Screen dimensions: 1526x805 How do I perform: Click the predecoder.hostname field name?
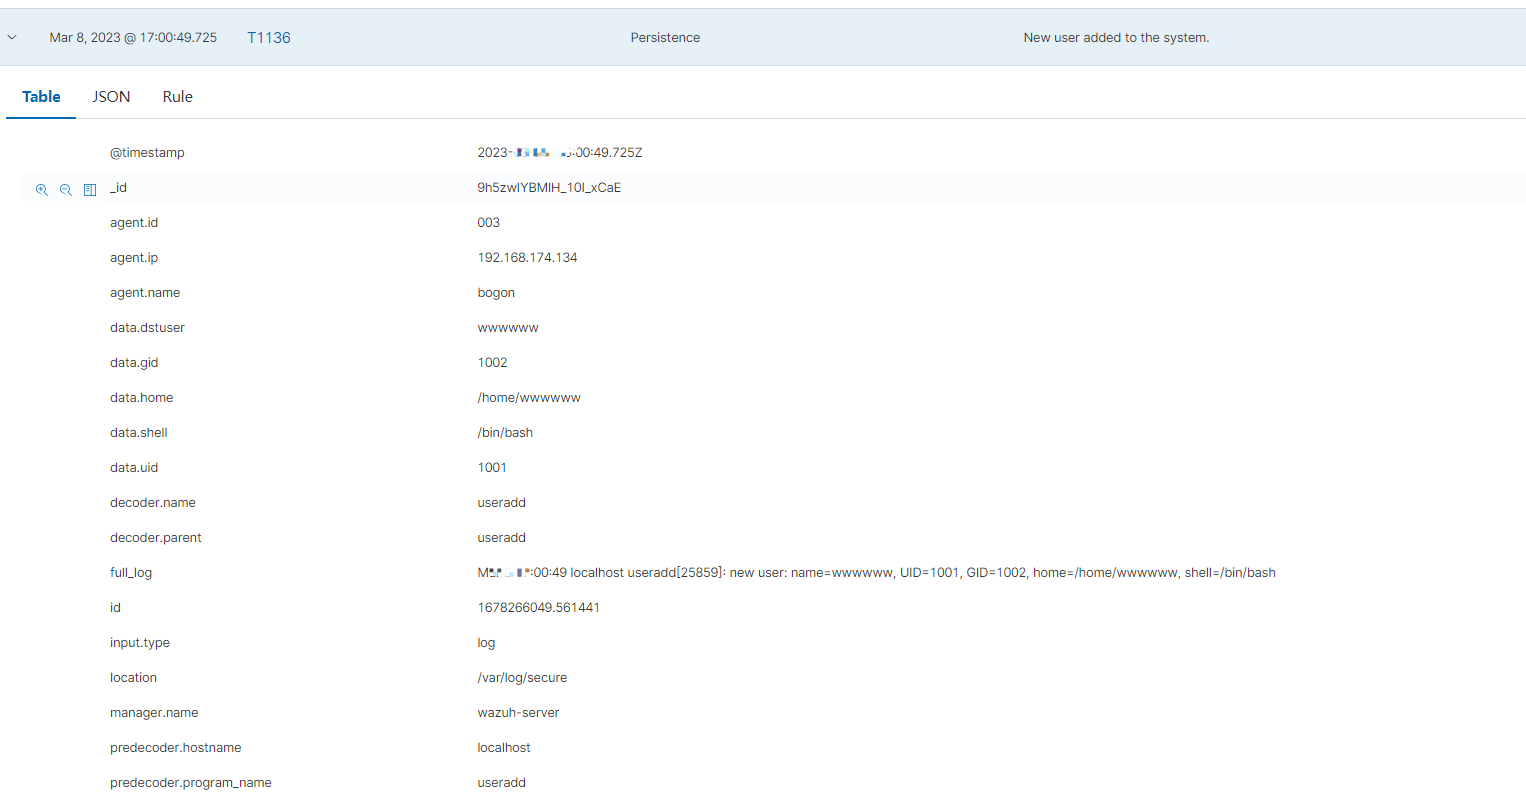(x=176, y=748)
